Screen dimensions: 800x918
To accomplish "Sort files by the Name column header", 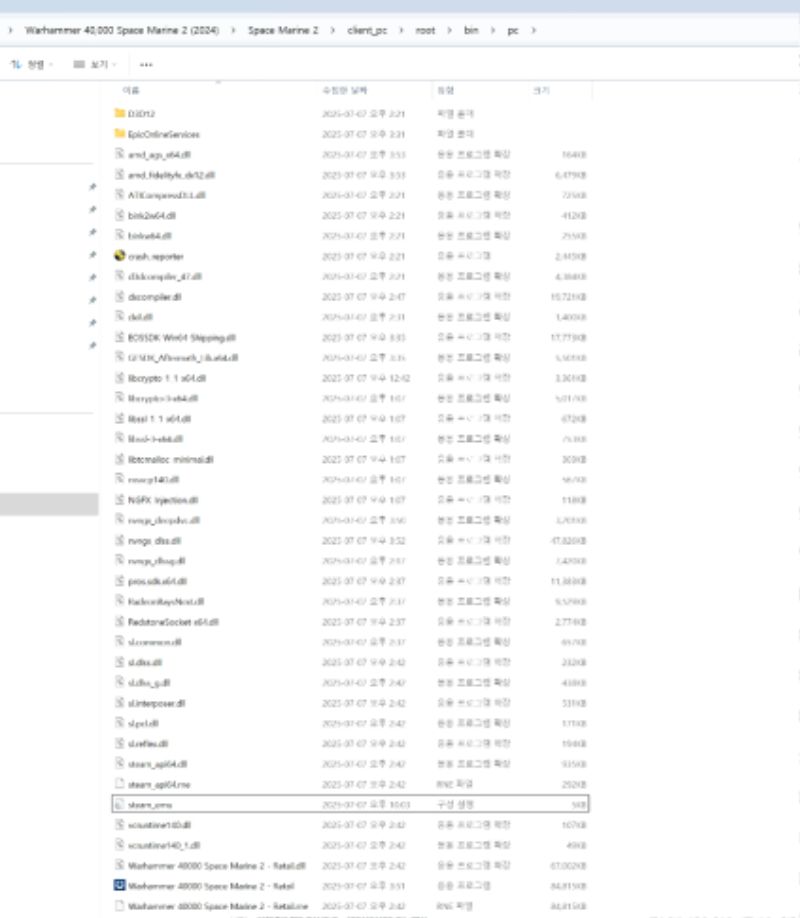I will [131, 90].
